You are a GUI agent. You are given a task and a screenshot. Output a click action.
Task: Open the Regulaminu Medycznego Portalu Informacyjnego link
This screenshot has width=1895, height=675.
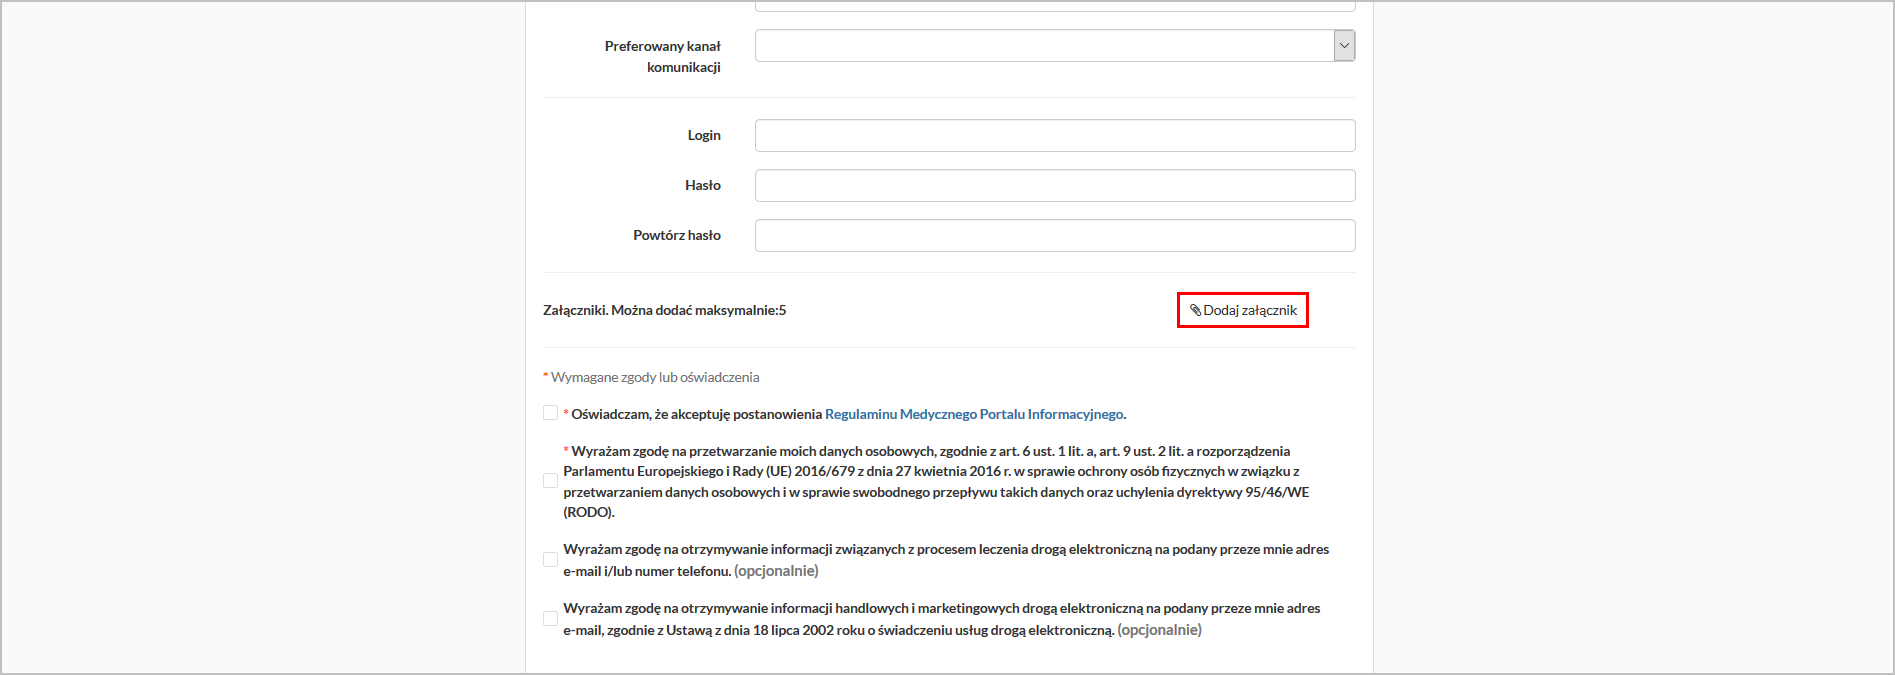tap(974, 414)
